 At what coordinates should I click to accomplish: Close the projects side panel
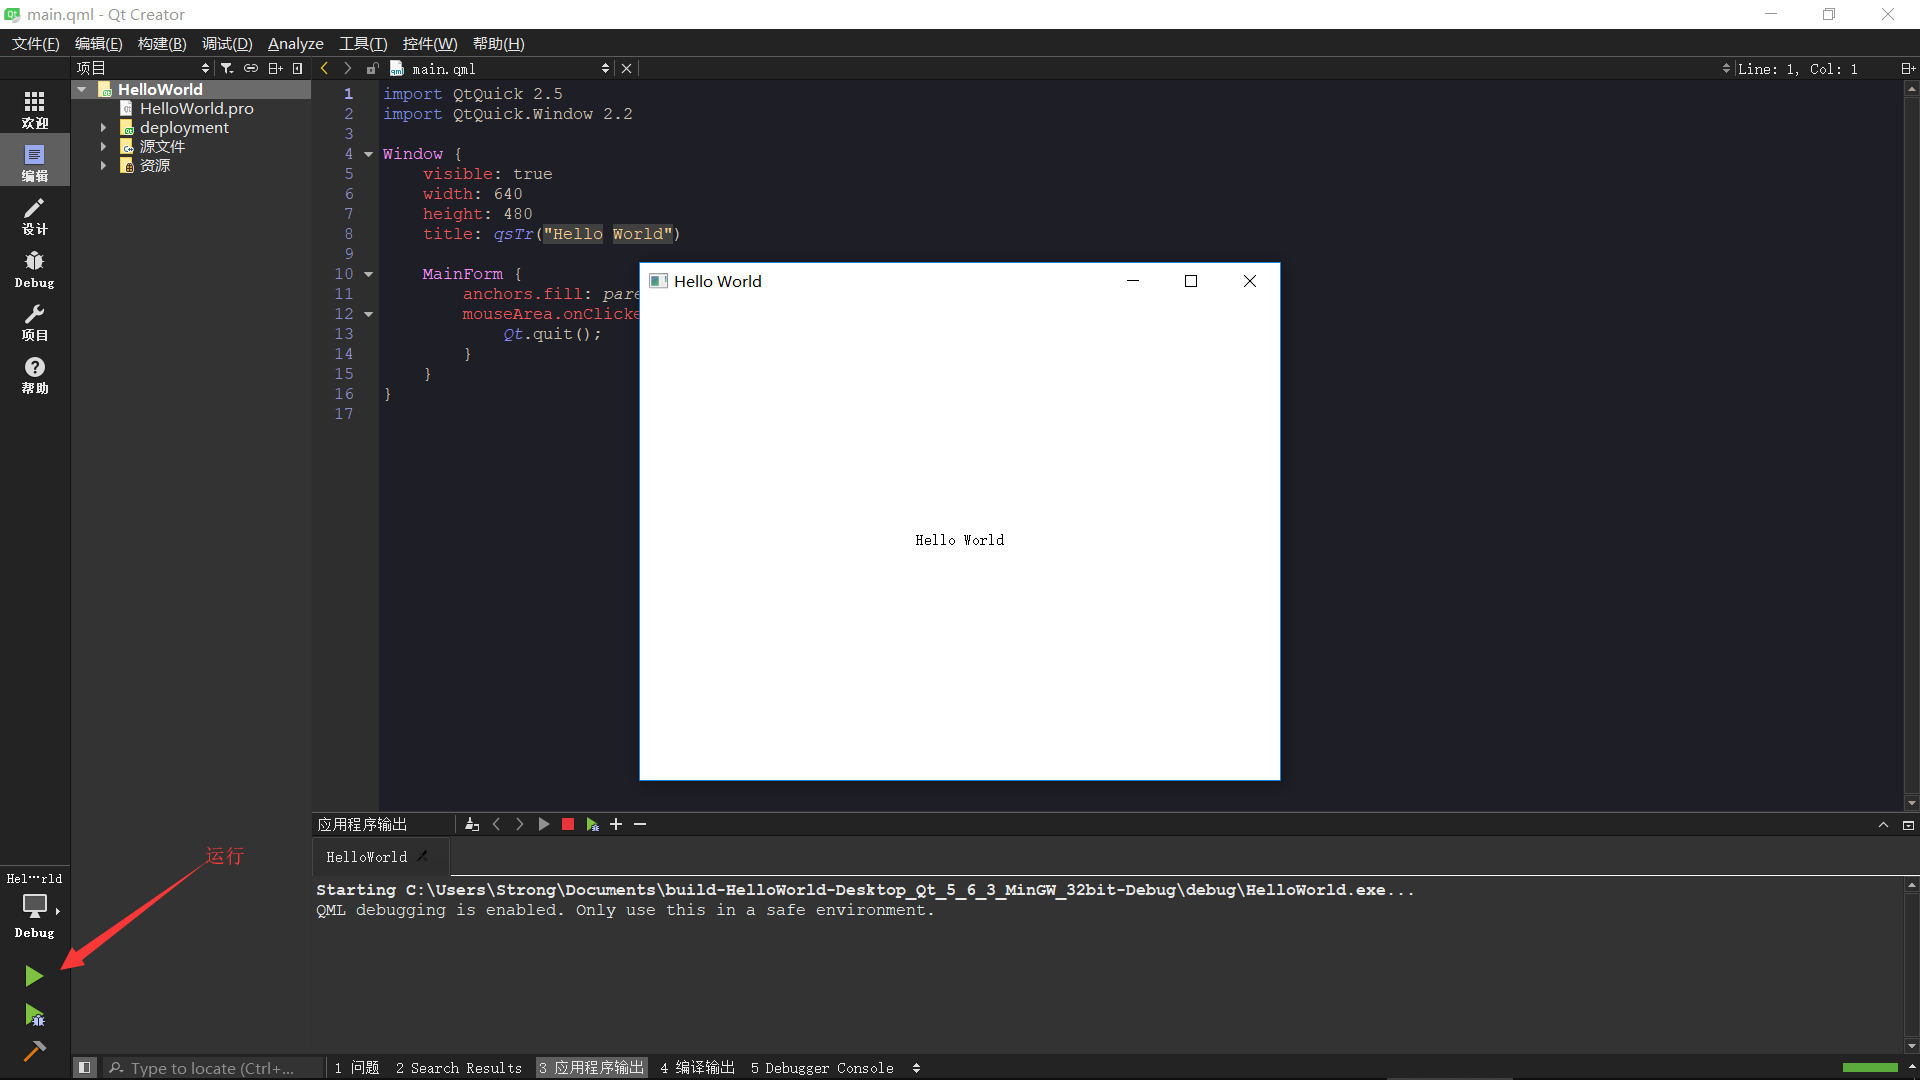click(298, 68)
